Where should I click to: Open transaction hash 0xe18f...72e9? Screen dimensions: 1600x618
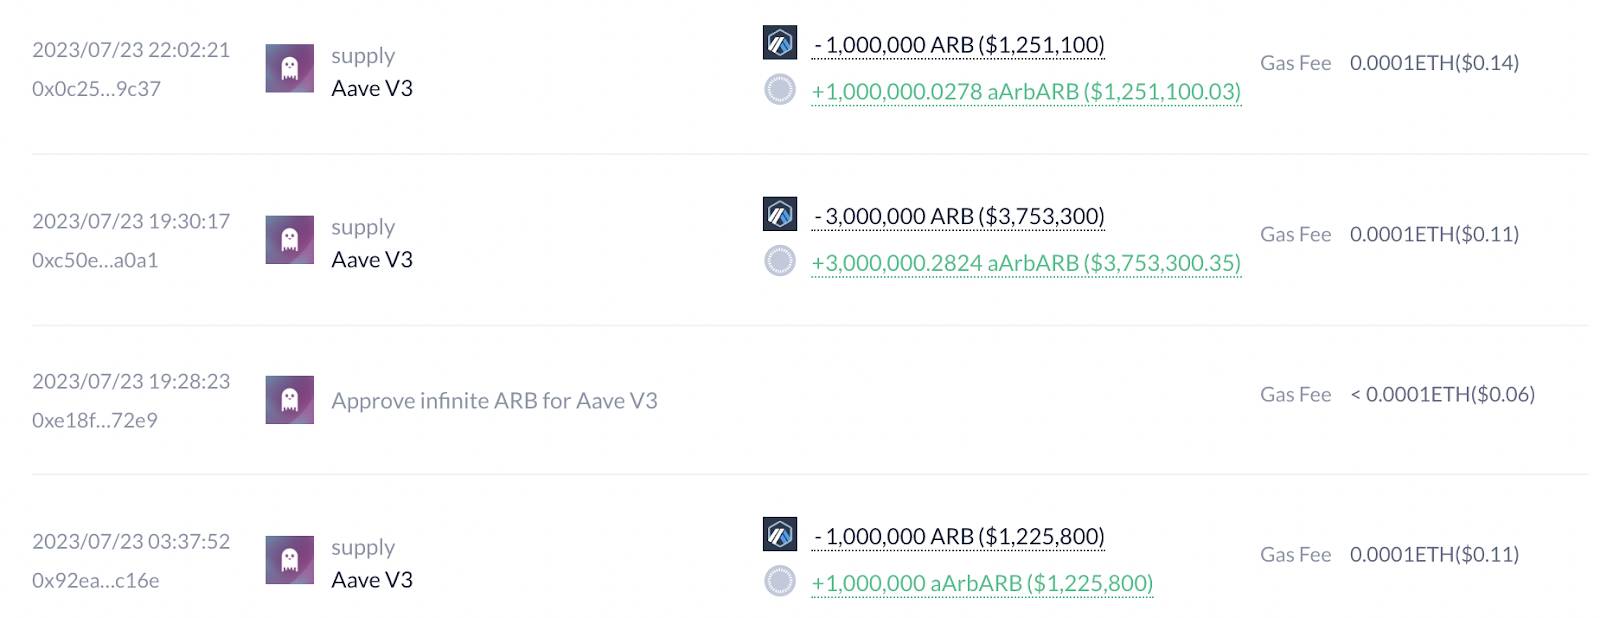[95, 421]
